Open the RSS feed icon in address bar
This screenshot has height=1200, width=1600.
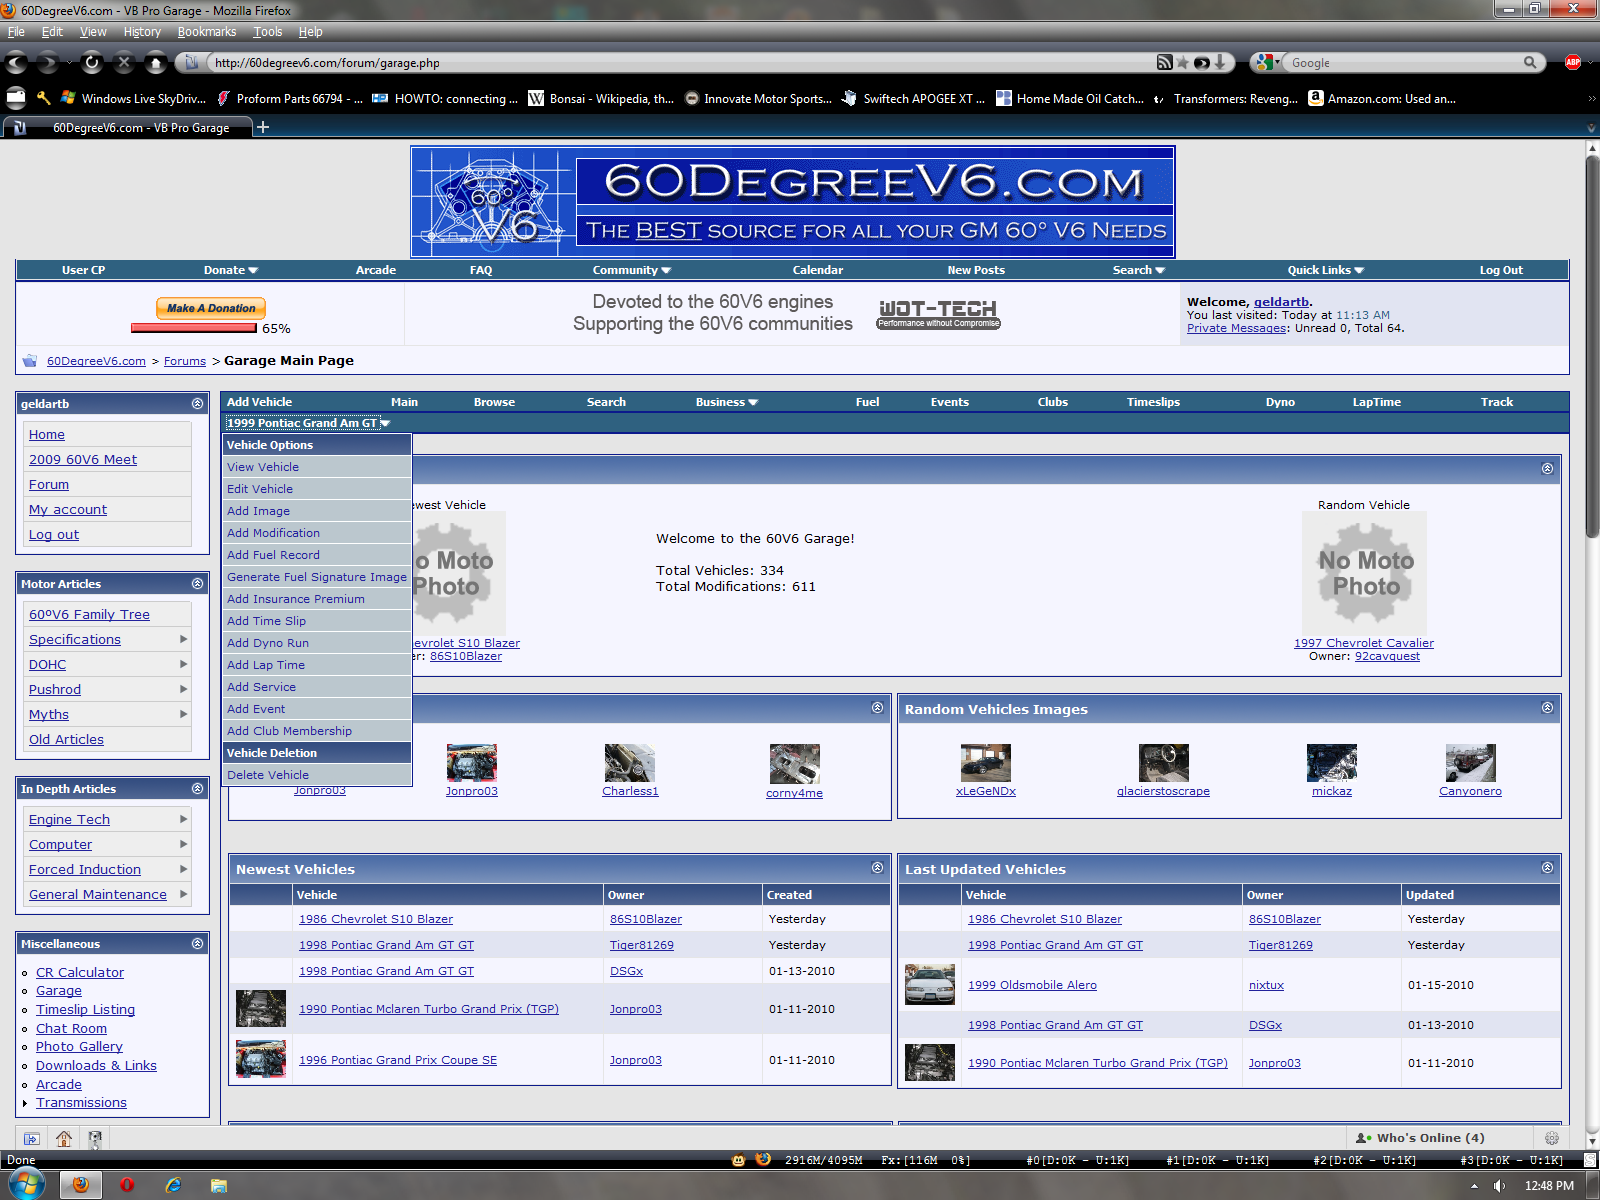[1164, 62]
